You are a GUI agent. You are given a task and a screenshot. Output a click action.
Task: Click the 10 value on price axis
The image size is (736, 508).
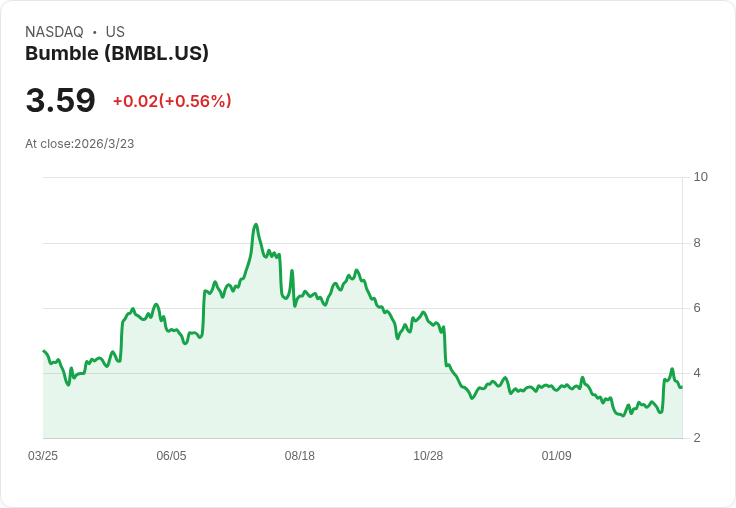pos(701,177)
